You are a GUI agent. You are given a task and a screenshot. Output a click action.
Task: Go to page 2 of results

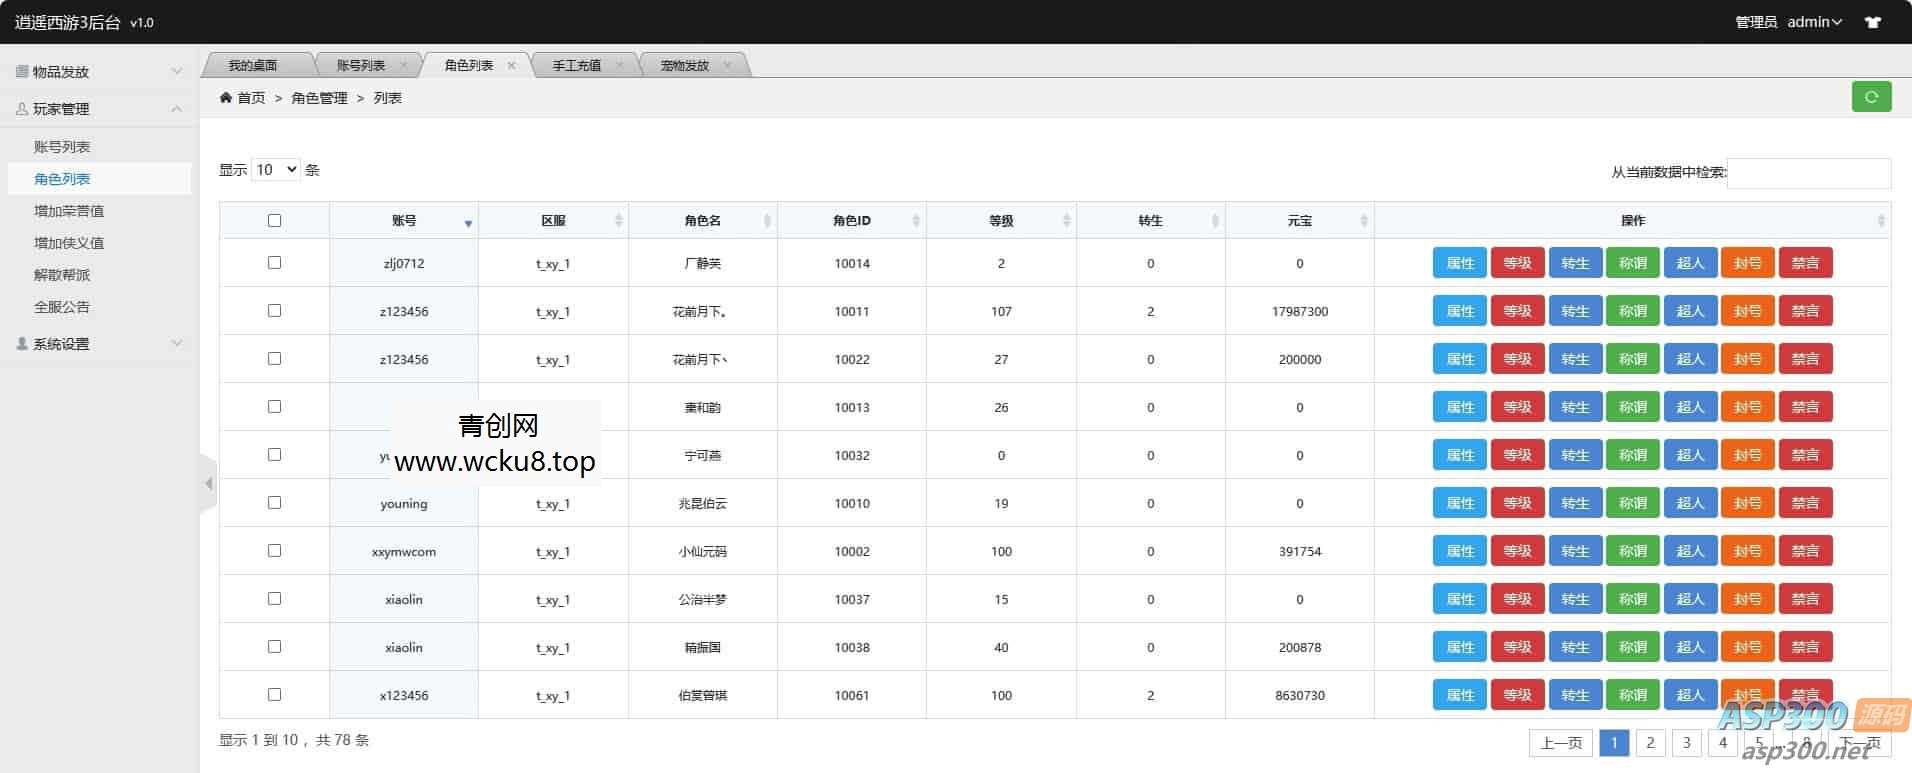point(1650,742)
